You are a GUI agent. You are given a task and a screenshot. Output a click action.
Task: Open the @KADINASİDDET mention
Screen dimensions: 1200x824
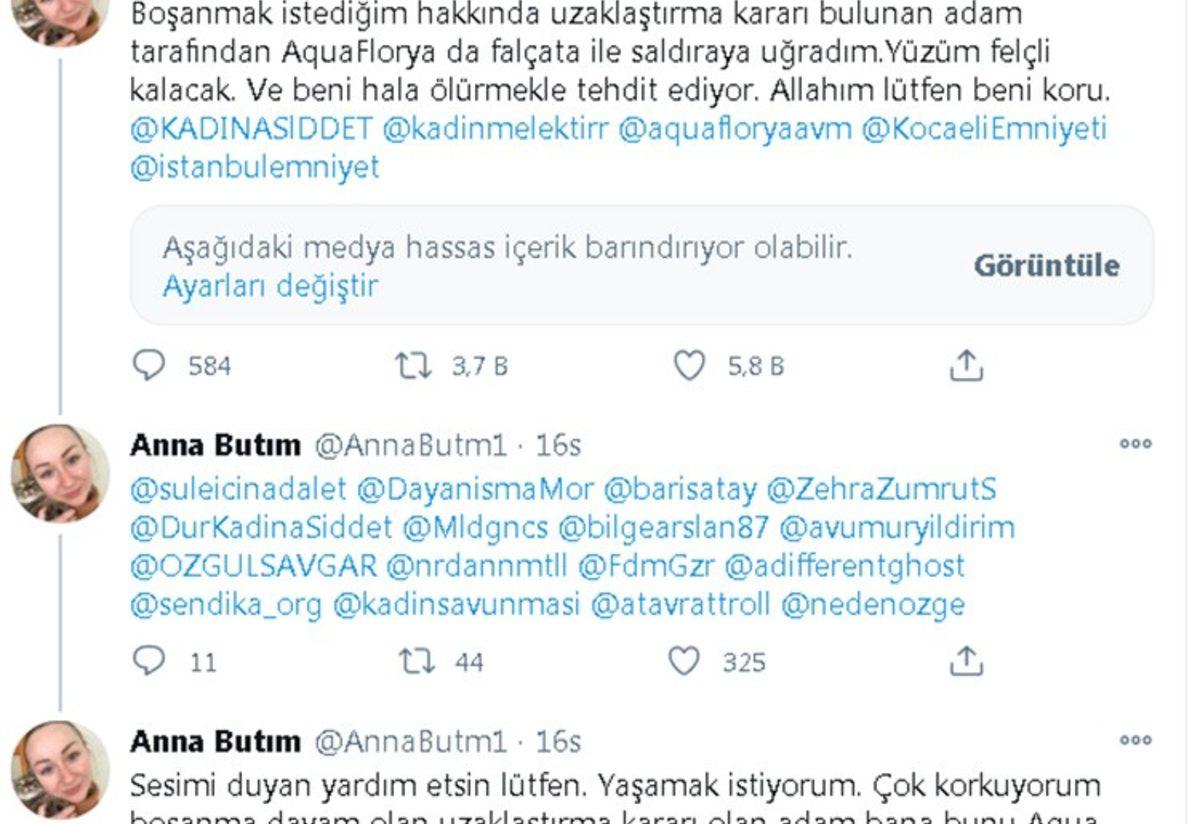click(x=251, y=129)
